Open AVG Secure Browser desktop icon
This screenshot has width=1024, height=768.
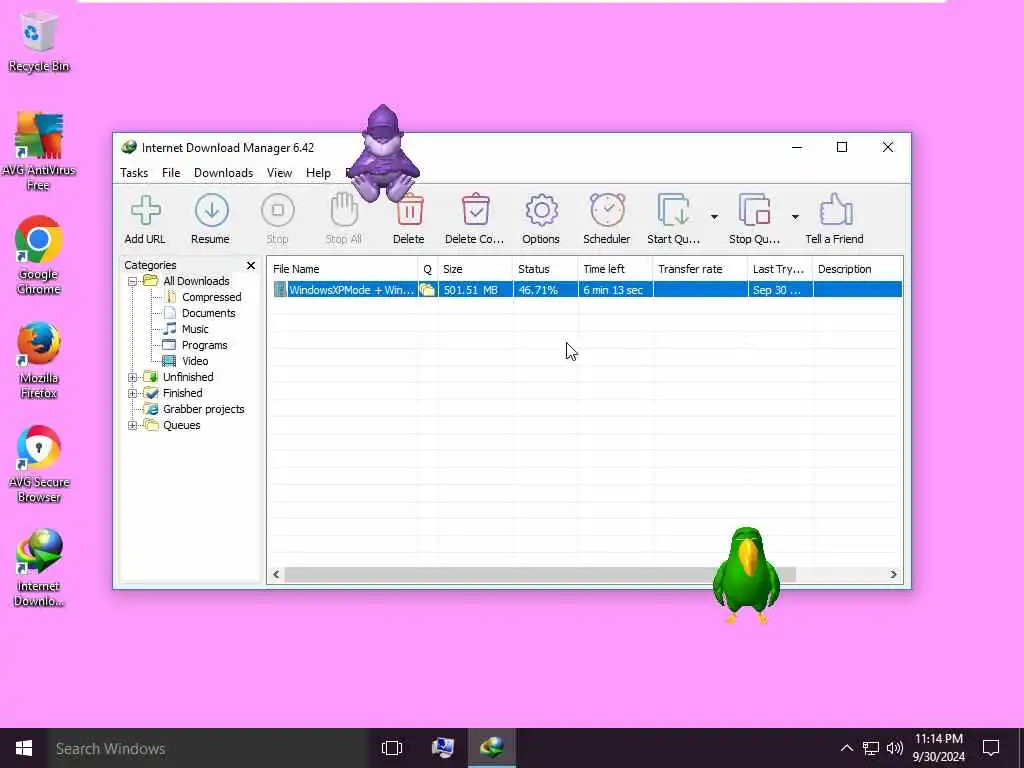(39, 464)
